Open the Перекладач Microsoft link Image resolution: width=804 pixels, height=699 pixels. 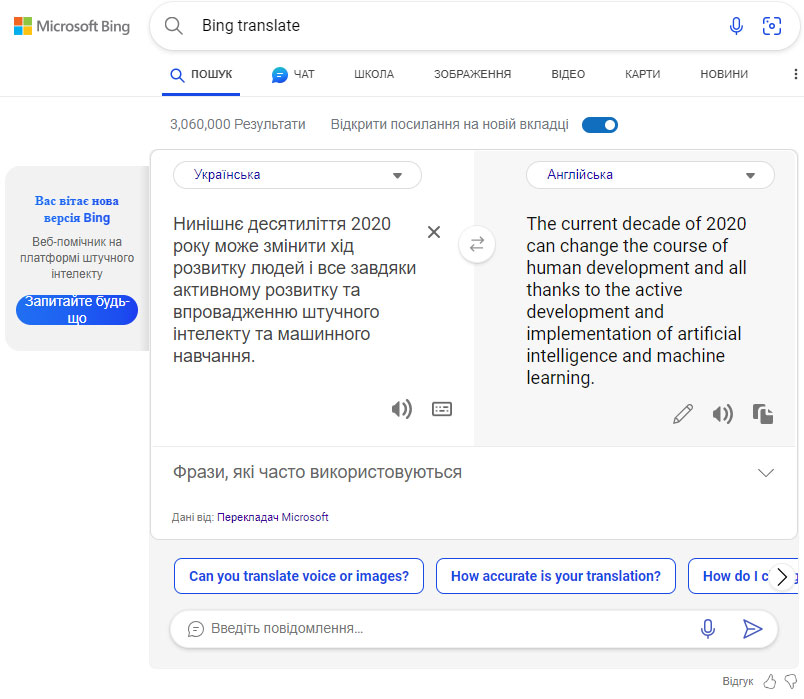pos(272,517)
